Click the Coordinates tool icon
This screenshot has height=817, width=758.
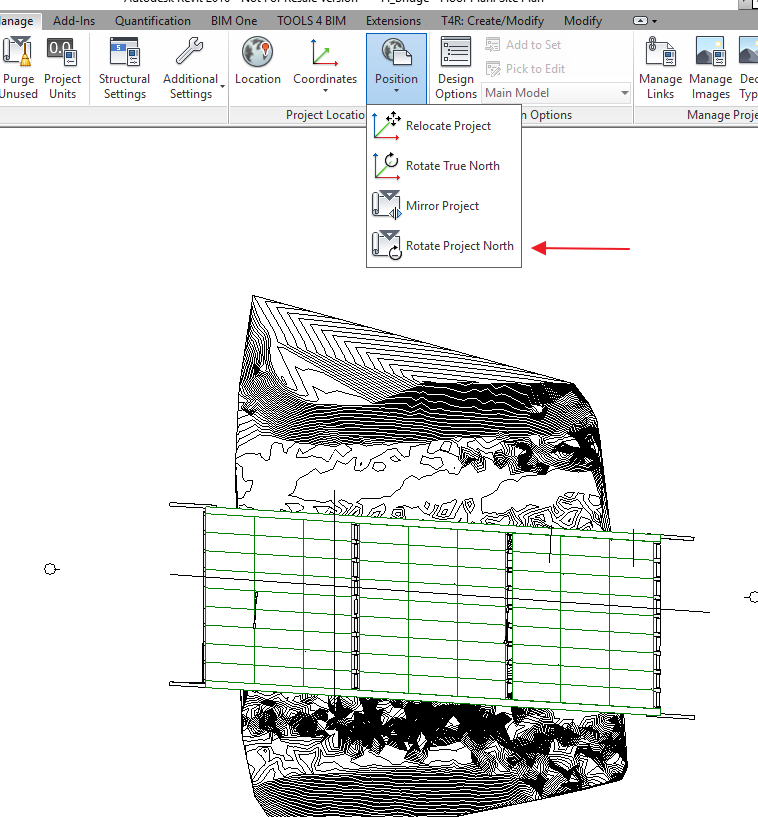(324, 52)
